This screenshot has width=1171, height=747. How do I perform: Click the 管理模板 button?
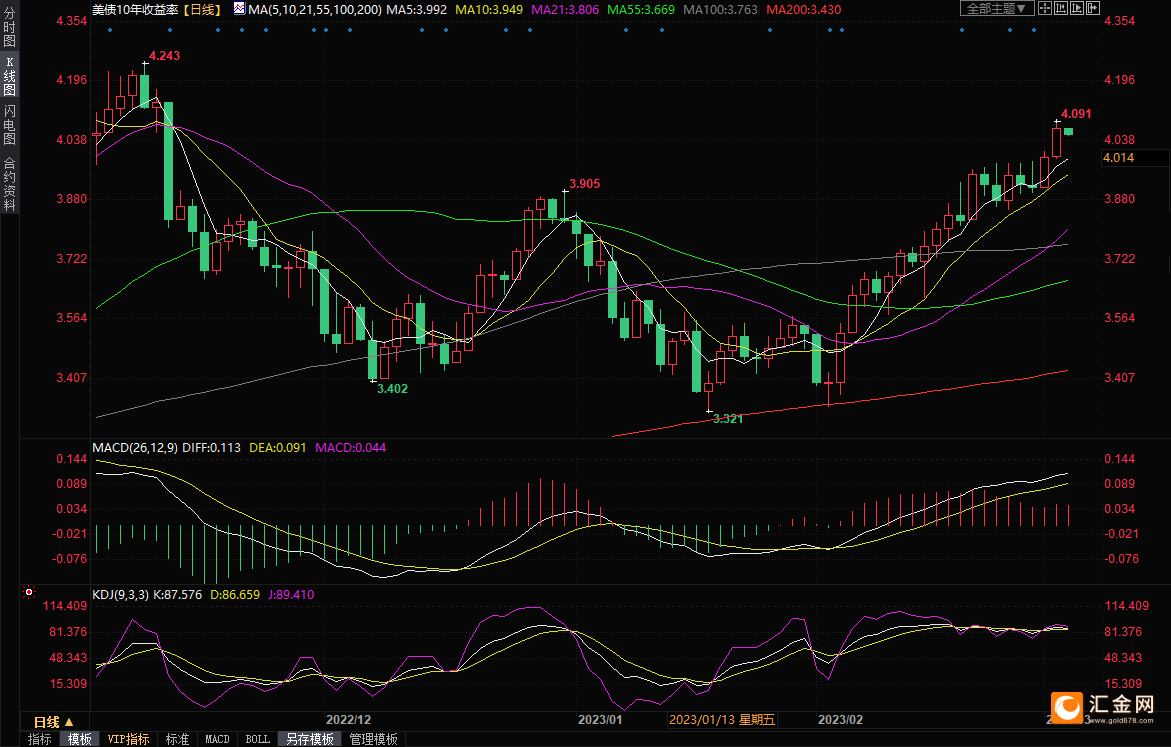[x=373, y=739]
